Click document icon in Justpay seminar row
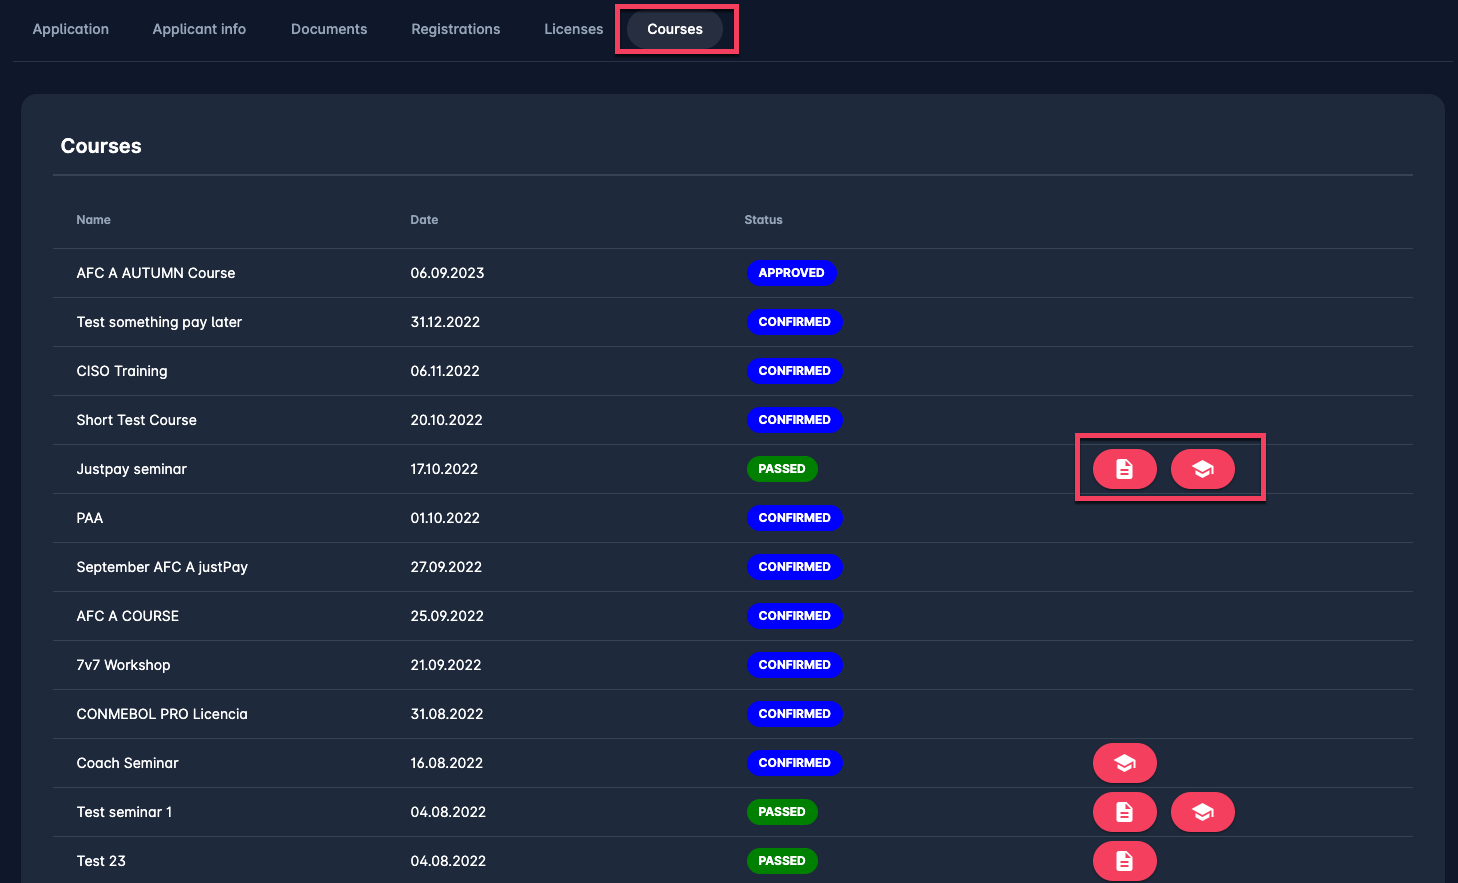Image resolution: width=1458 pixels, height=883 pixels. click(1124, 469)
